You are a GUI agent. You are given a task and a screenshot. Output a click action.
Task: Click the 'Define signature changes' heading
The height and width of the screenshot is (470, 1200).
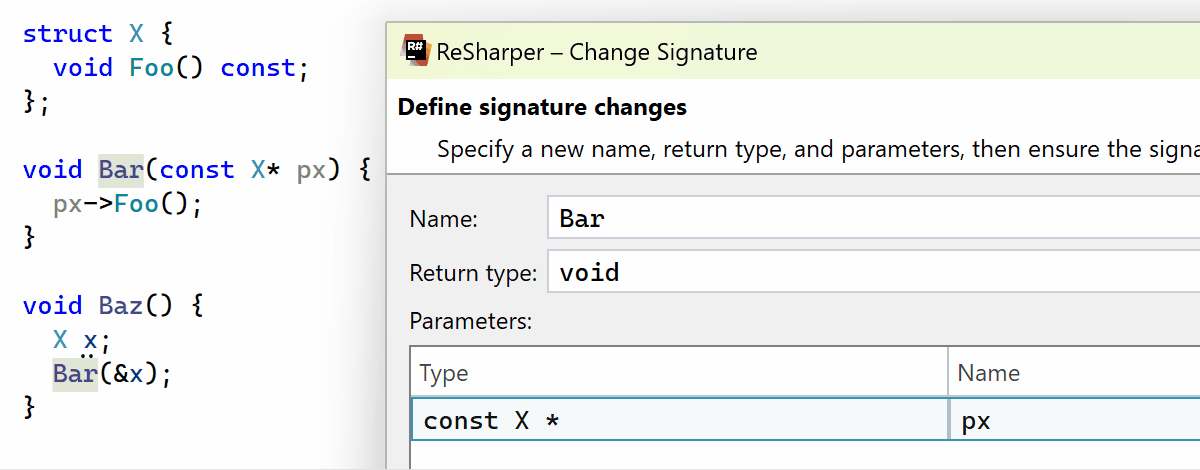(x=542, y=107)
